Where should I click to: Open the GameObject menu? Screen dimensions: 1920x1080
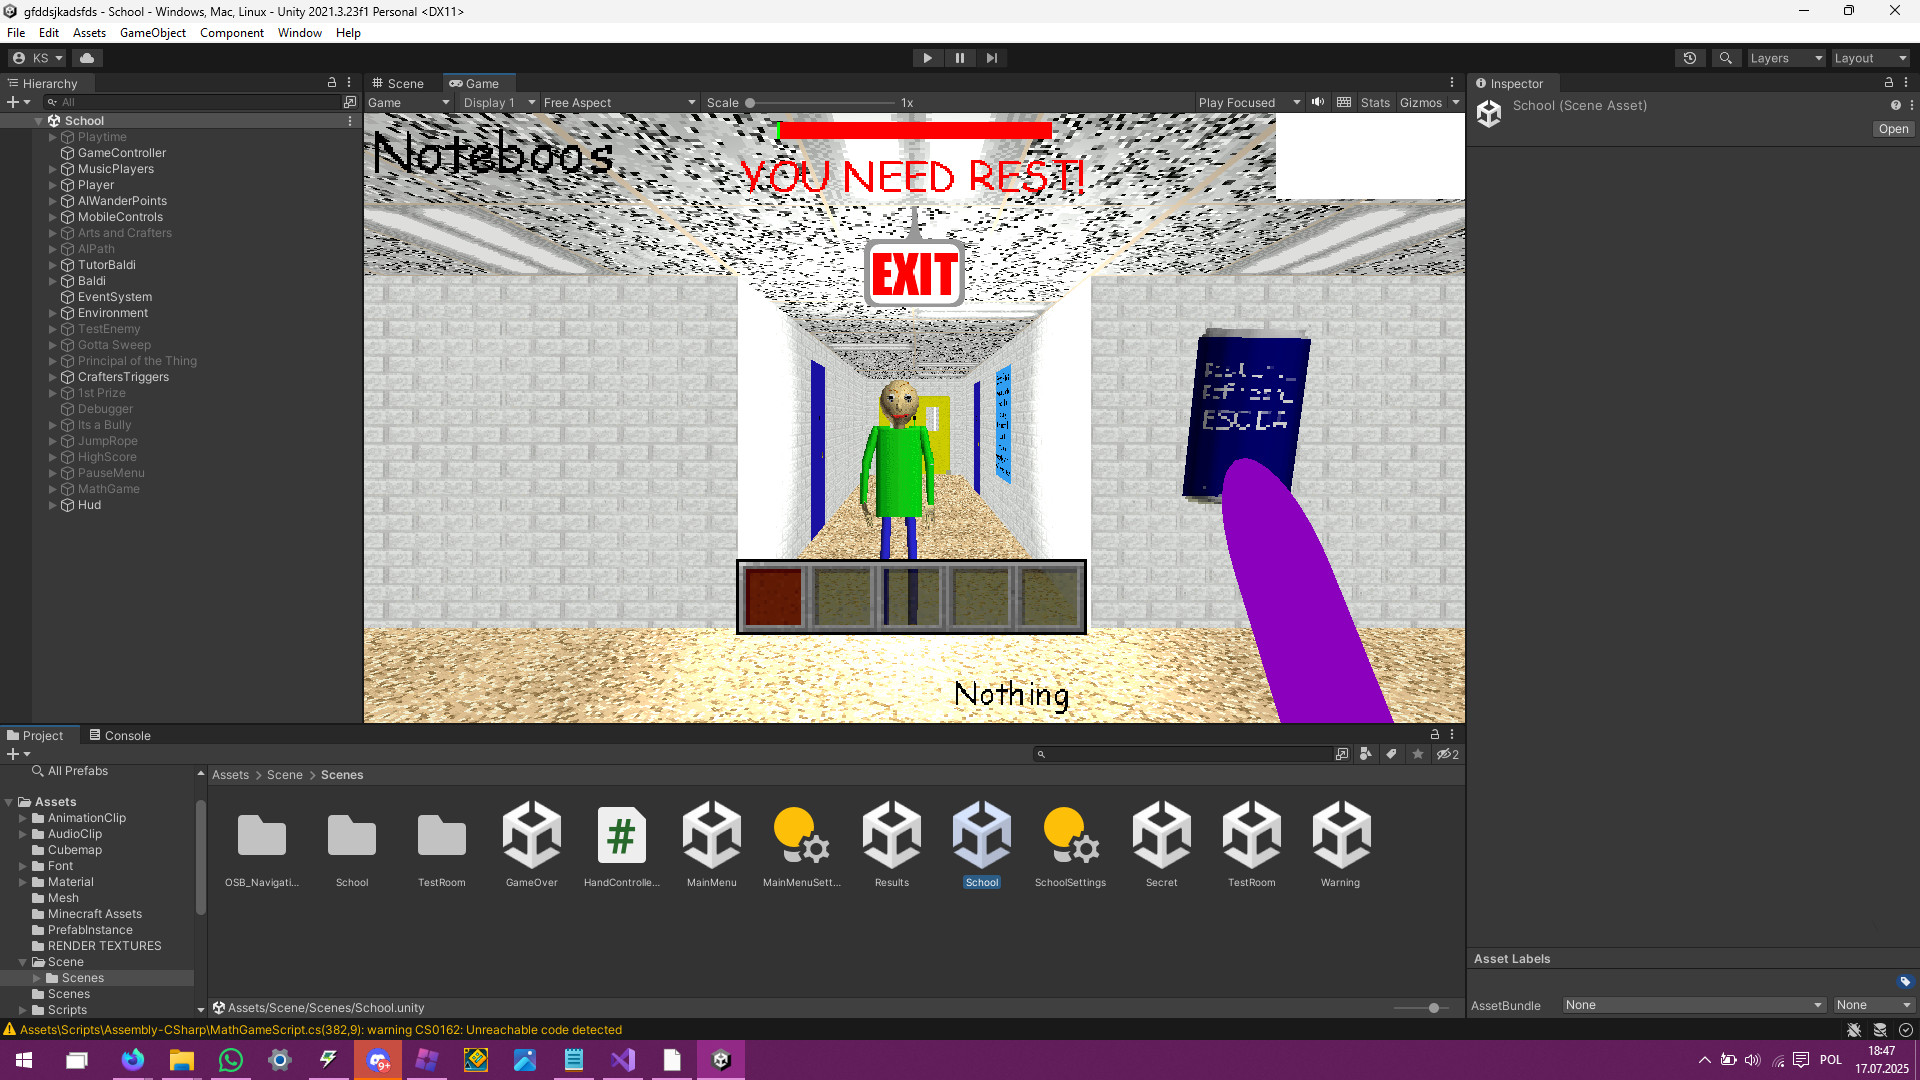152,32
